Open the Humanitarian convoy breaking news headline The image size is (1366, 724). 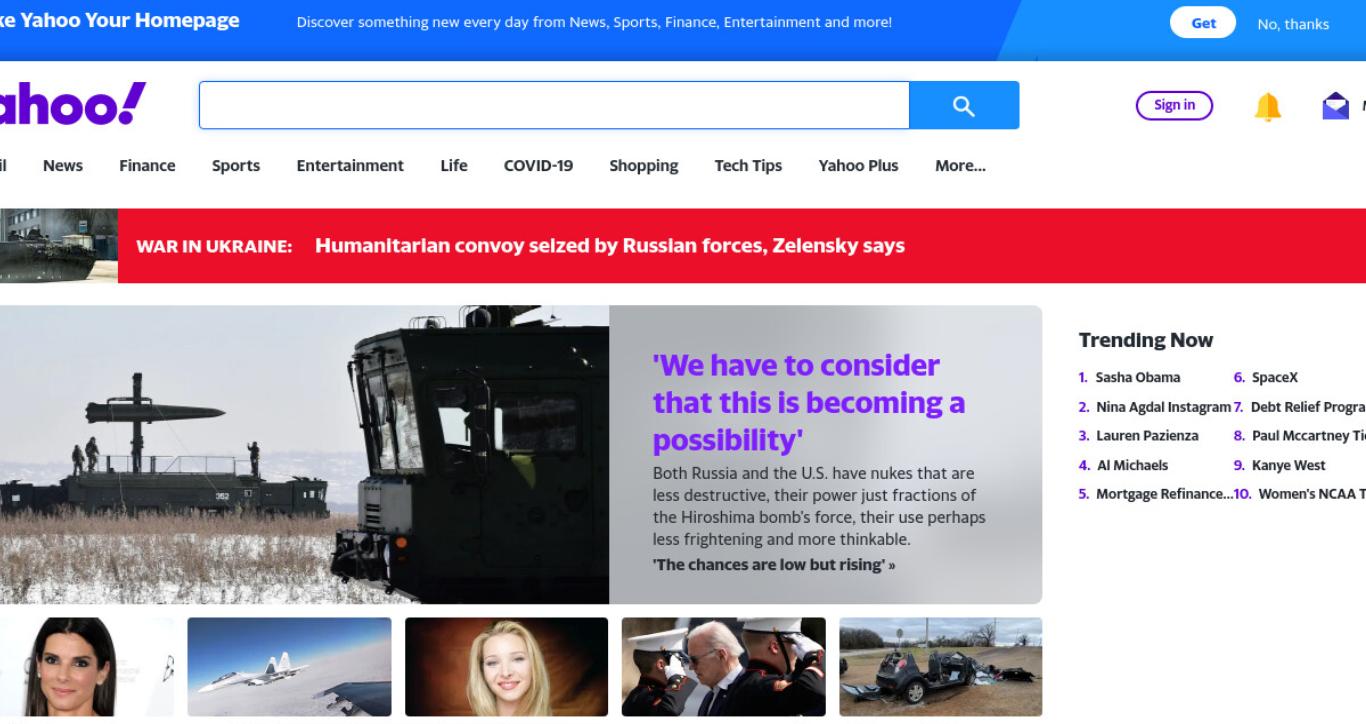610,246
